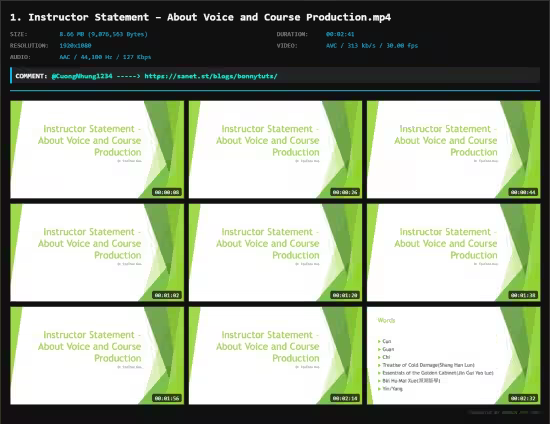The image size is (550, 424).
Task: Click the 1920x1080 resolution value
Action: coord(75,46)
